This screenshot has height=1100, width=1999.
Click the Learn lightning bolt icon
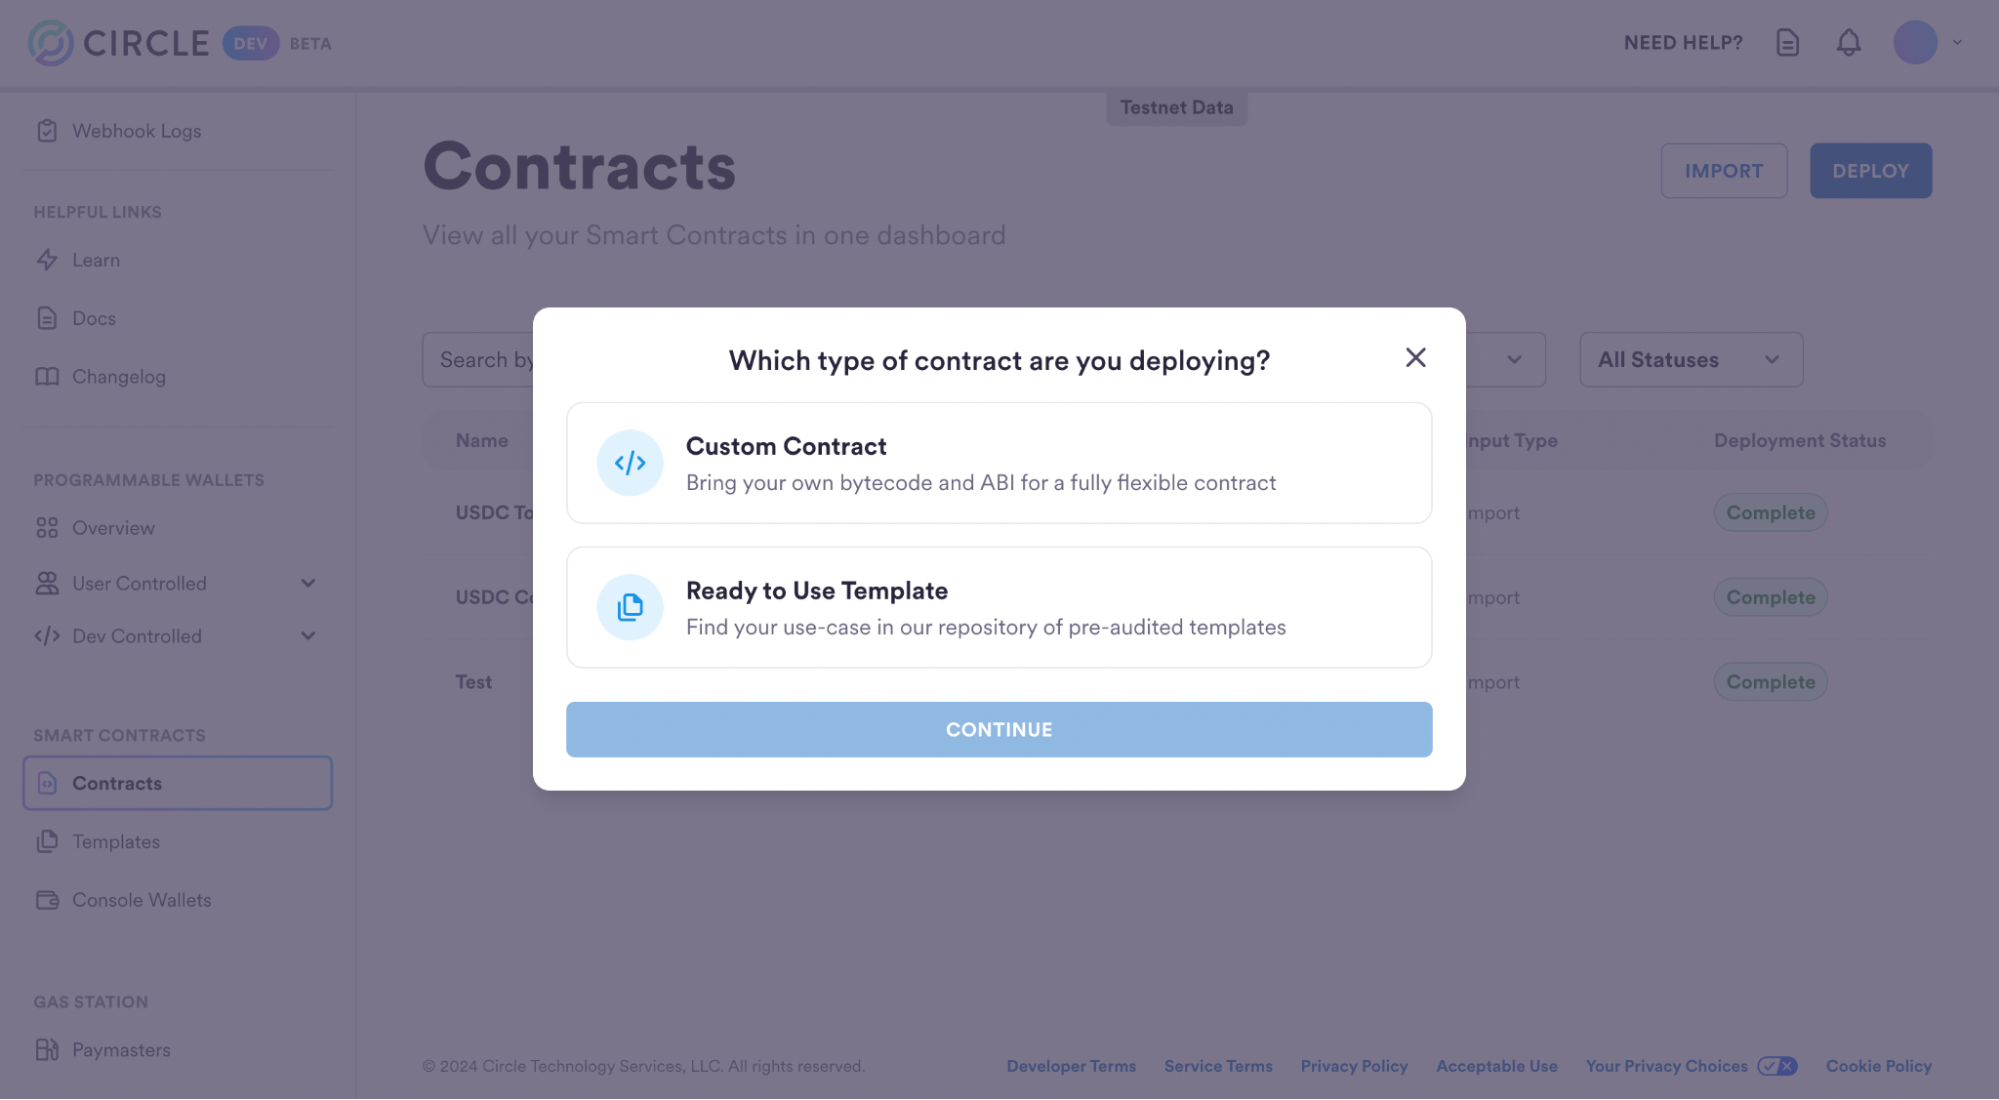click(47, 260)
